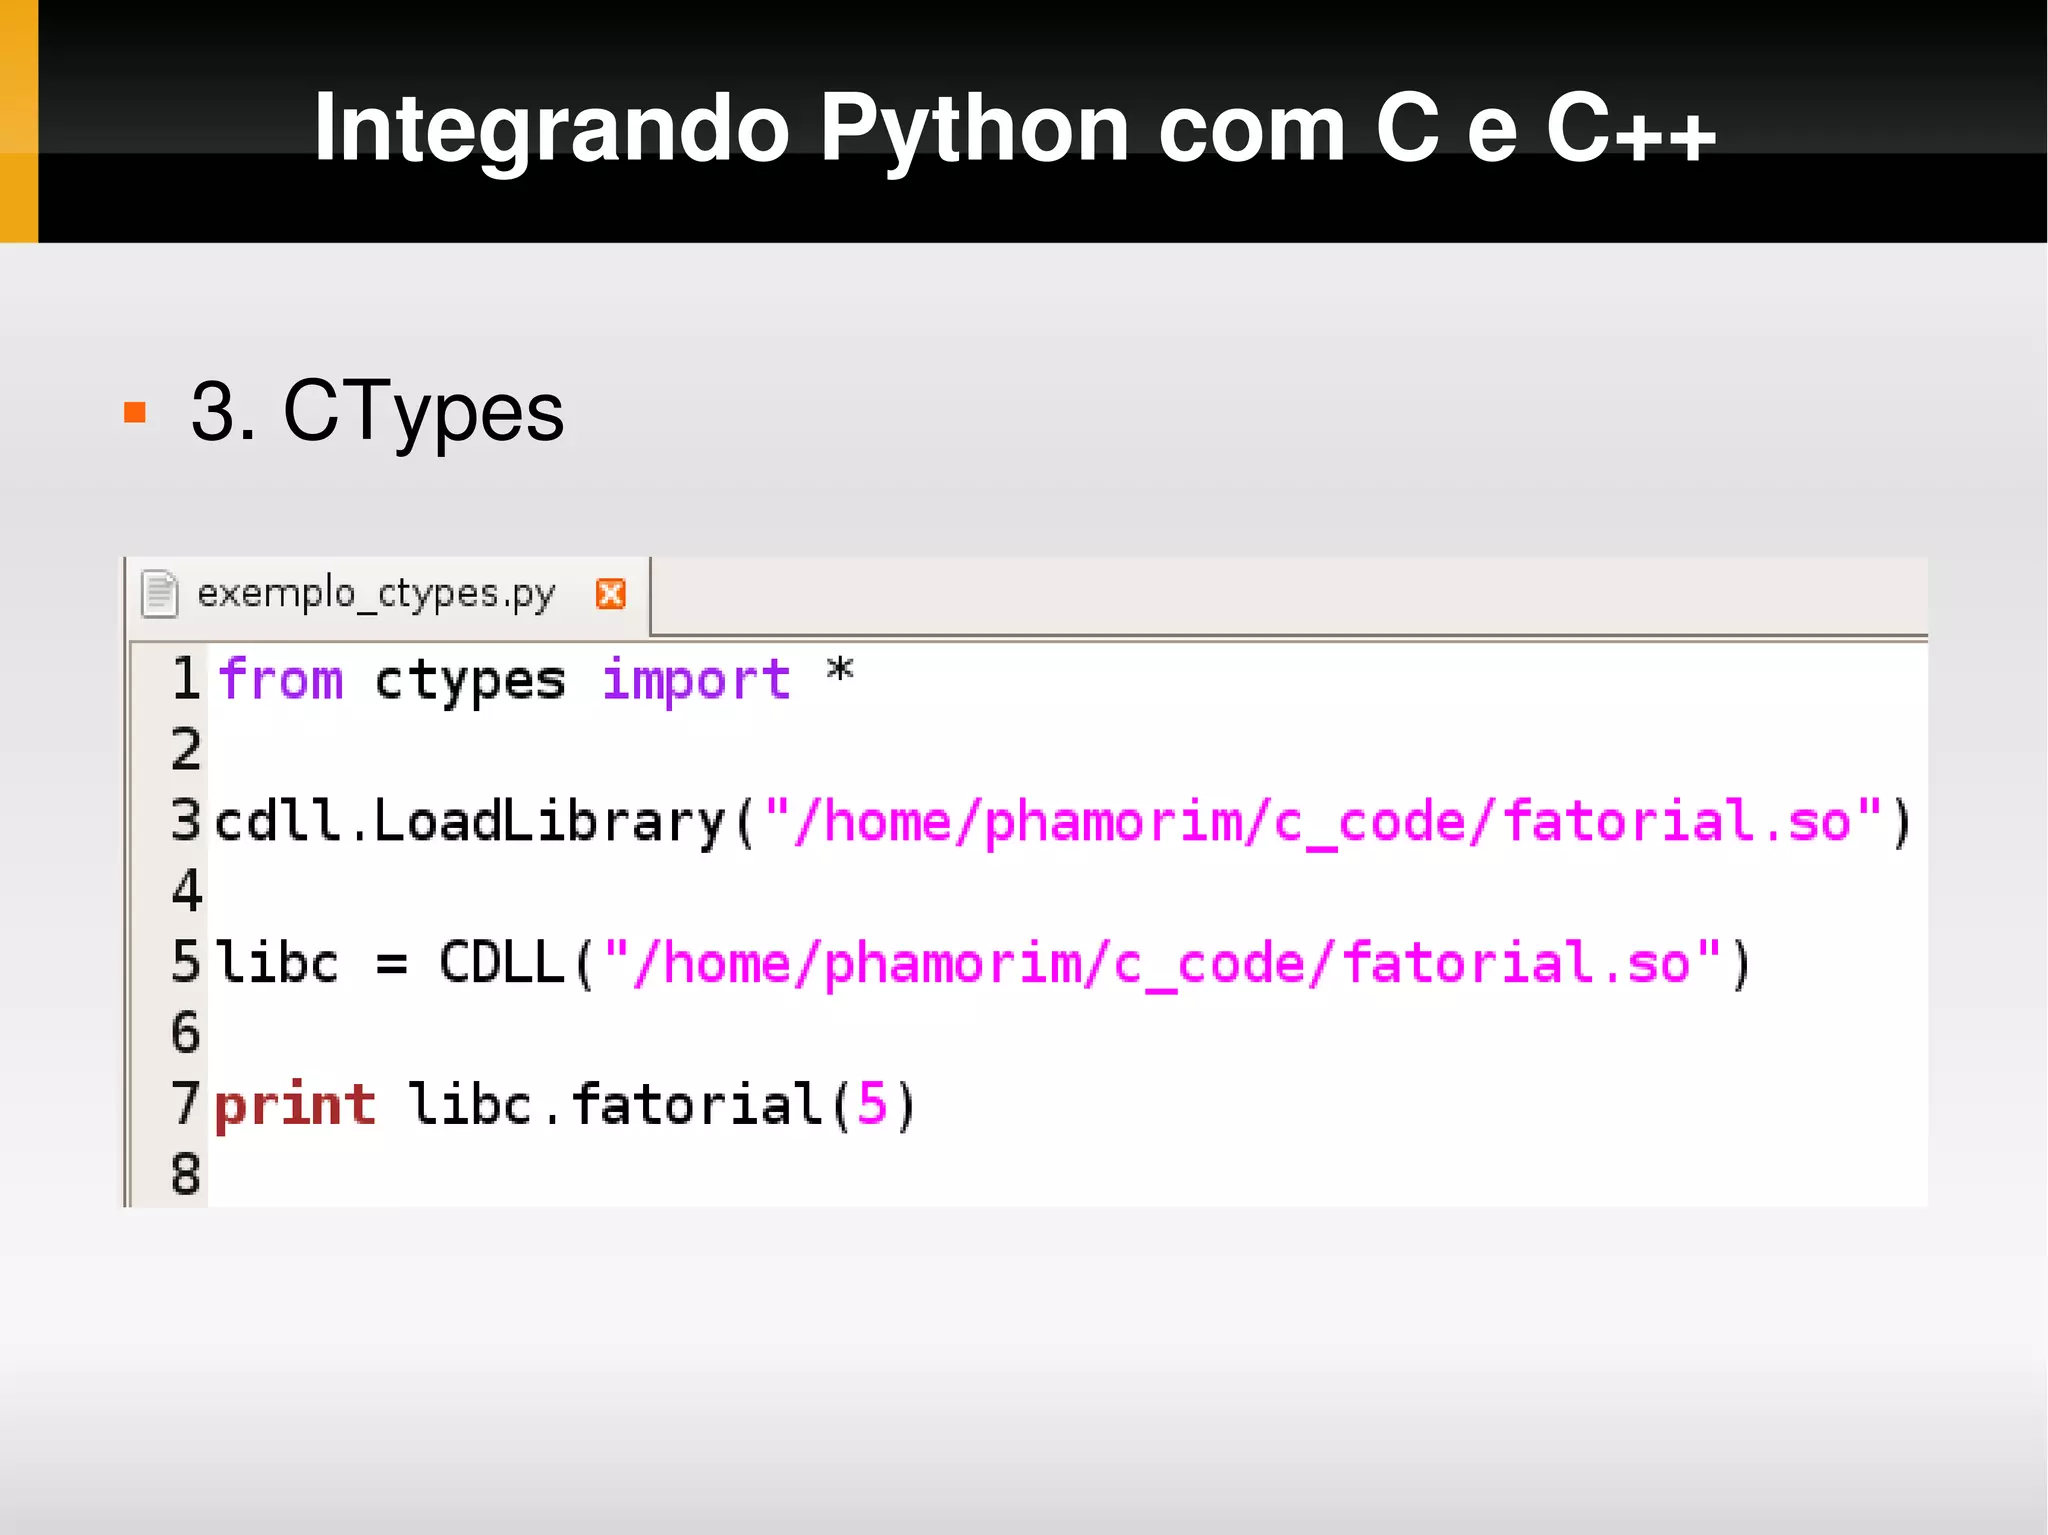Image resolution: width=2048 pixels, height=1535 pixels.
Task: Click 'cdll.LoadLibrary' on line 3
Action: 470,823
